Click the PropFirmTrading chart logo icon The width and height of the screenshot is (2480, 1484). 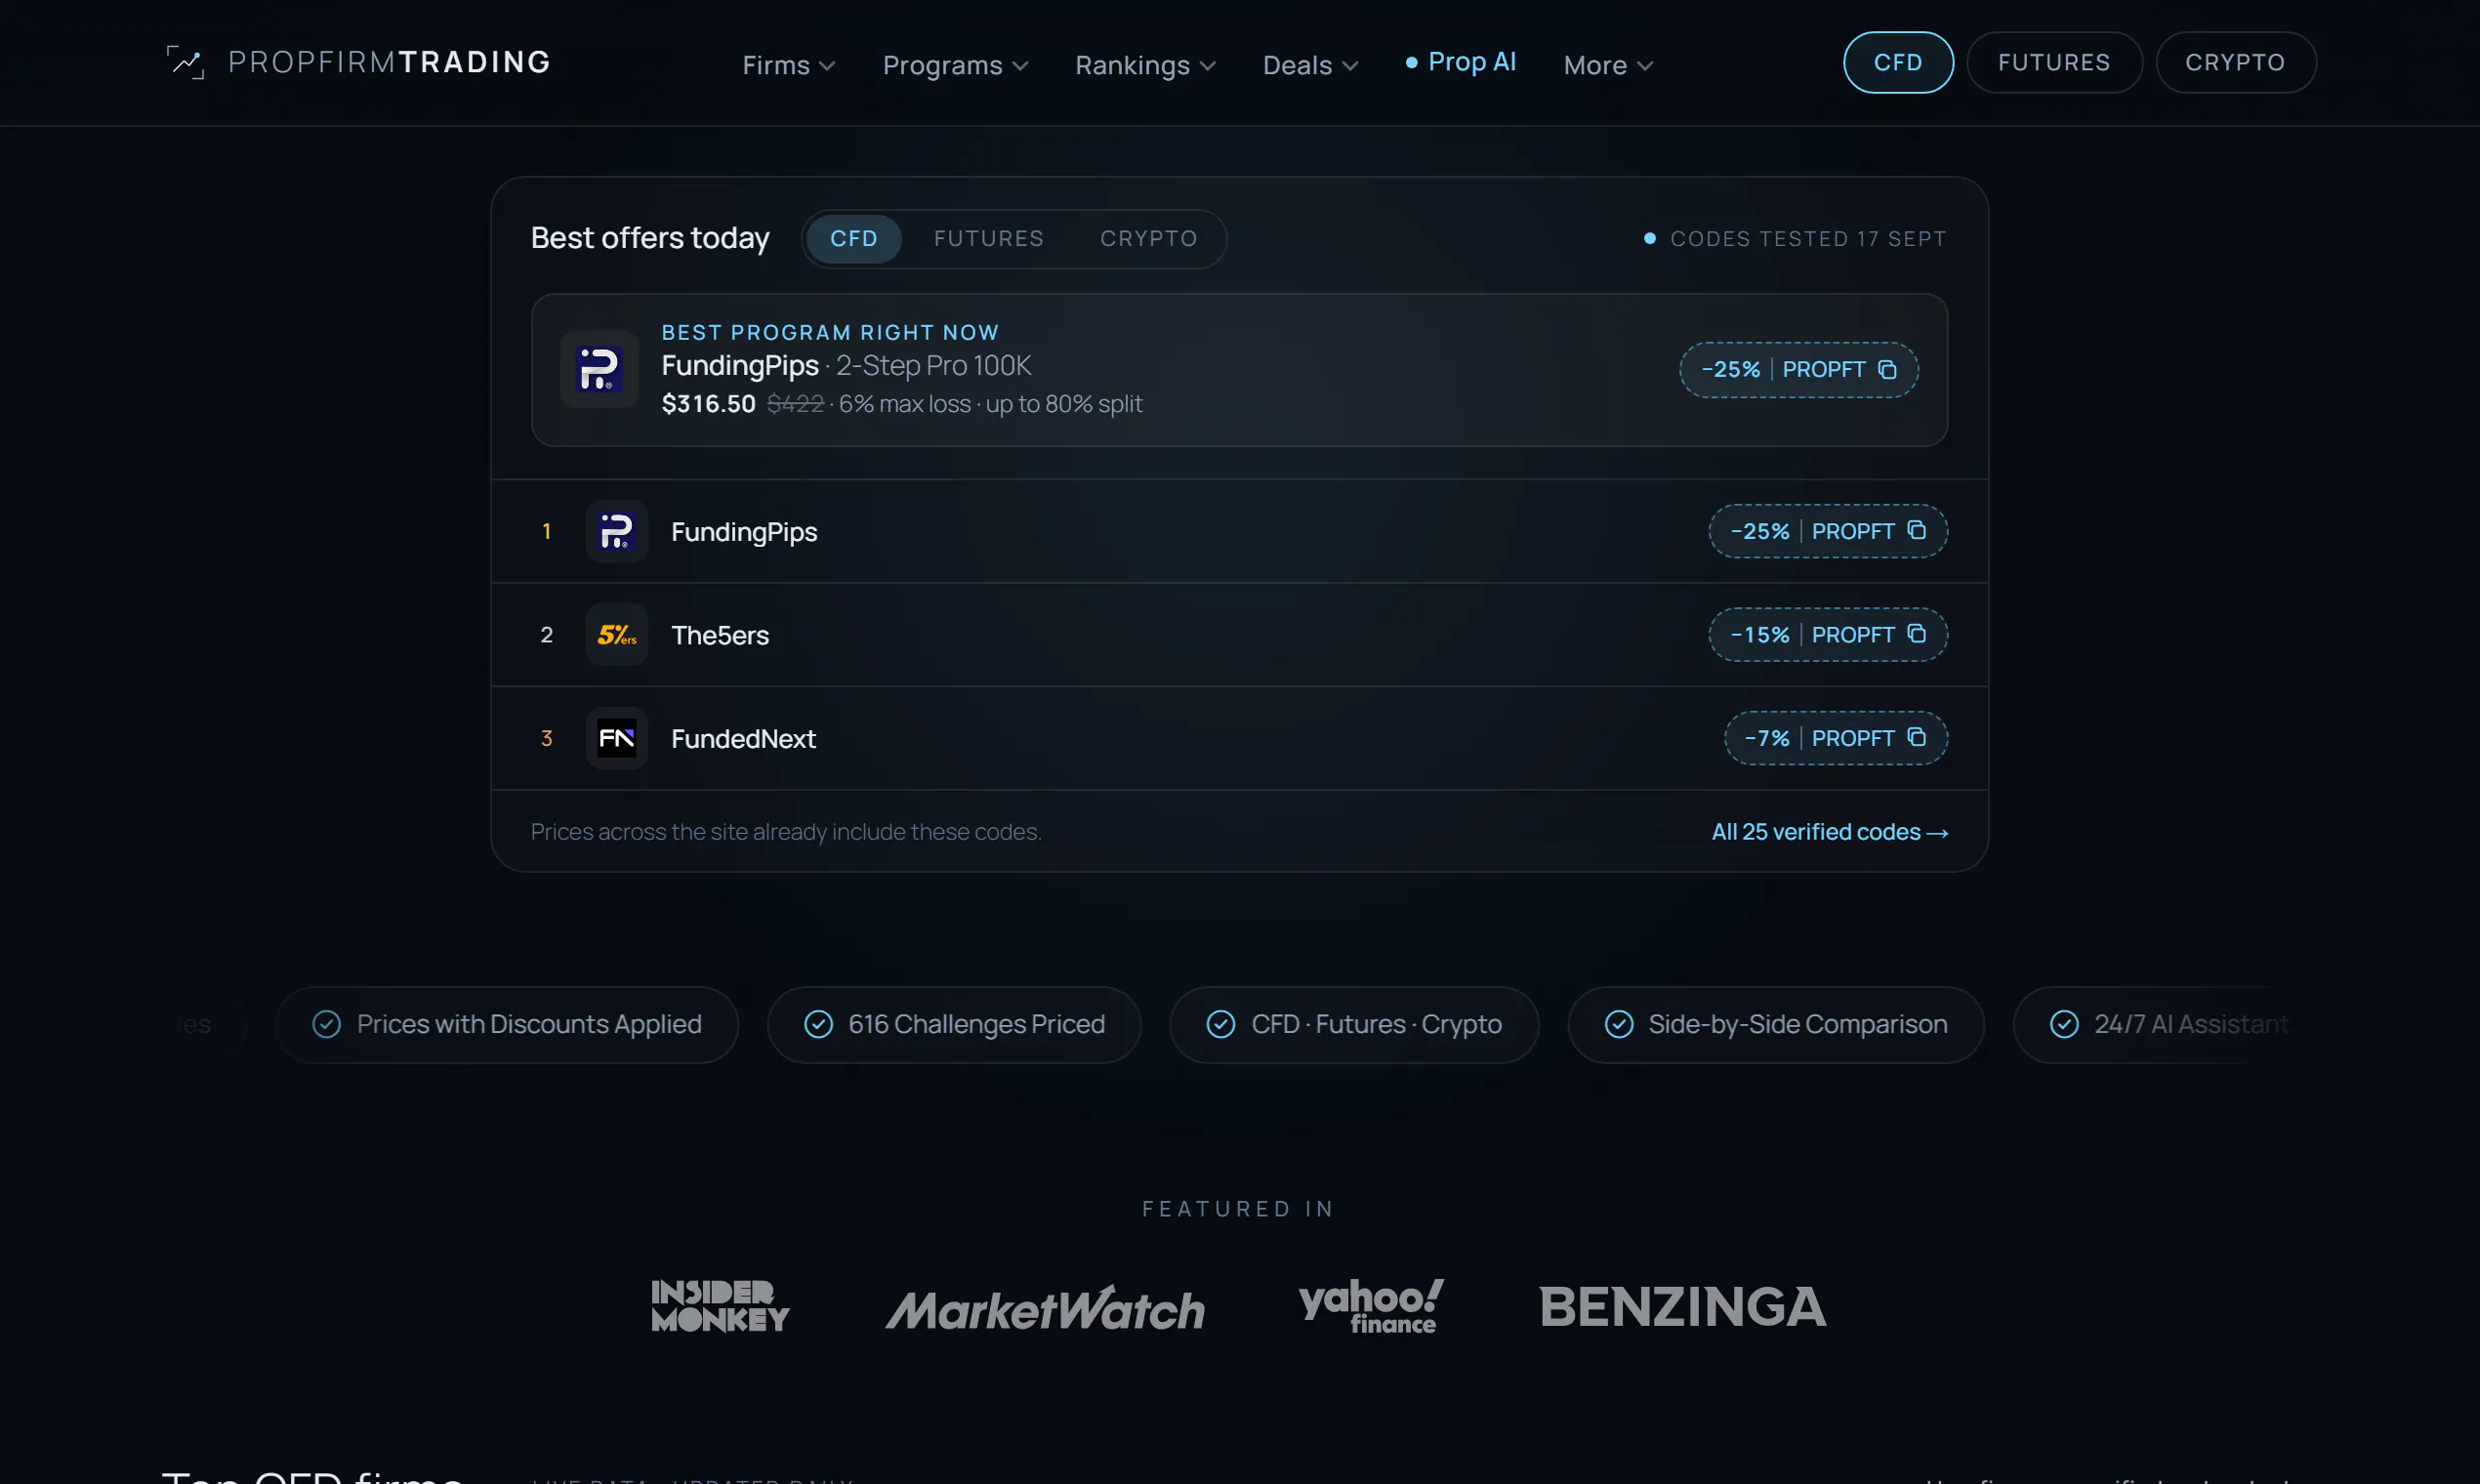[x=185, y=62]
